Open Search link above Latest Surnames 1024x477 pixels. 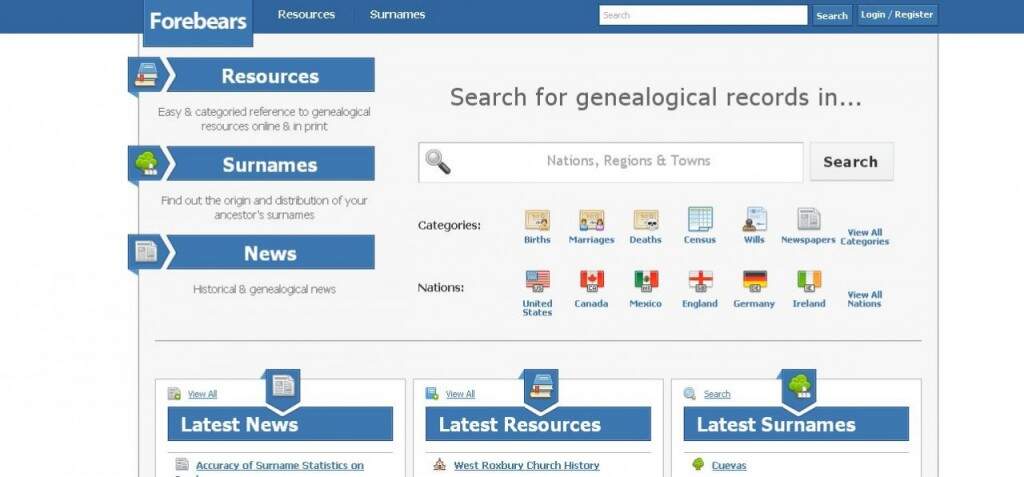tap(717, 394)
